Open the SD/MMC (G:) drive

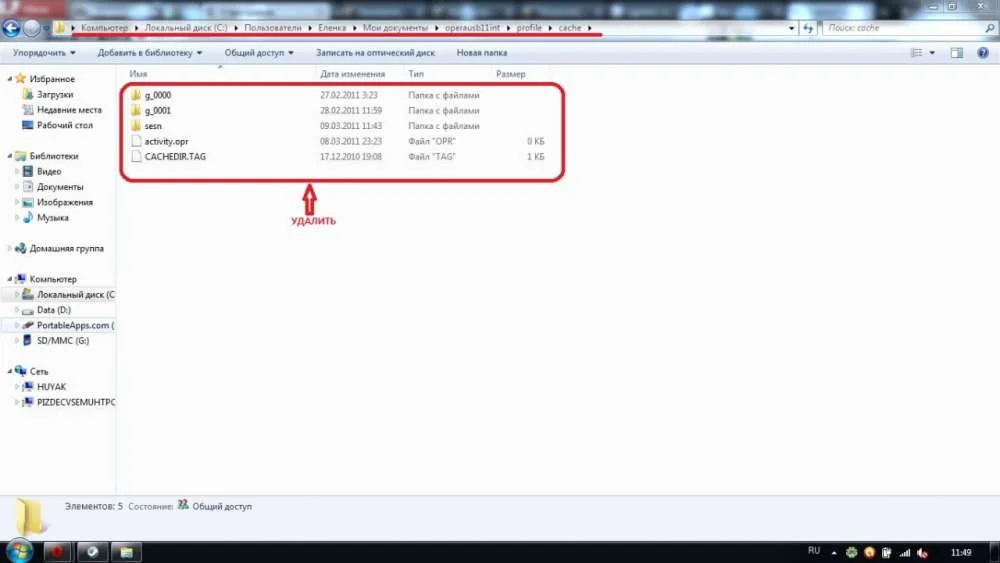coord(62,340)
